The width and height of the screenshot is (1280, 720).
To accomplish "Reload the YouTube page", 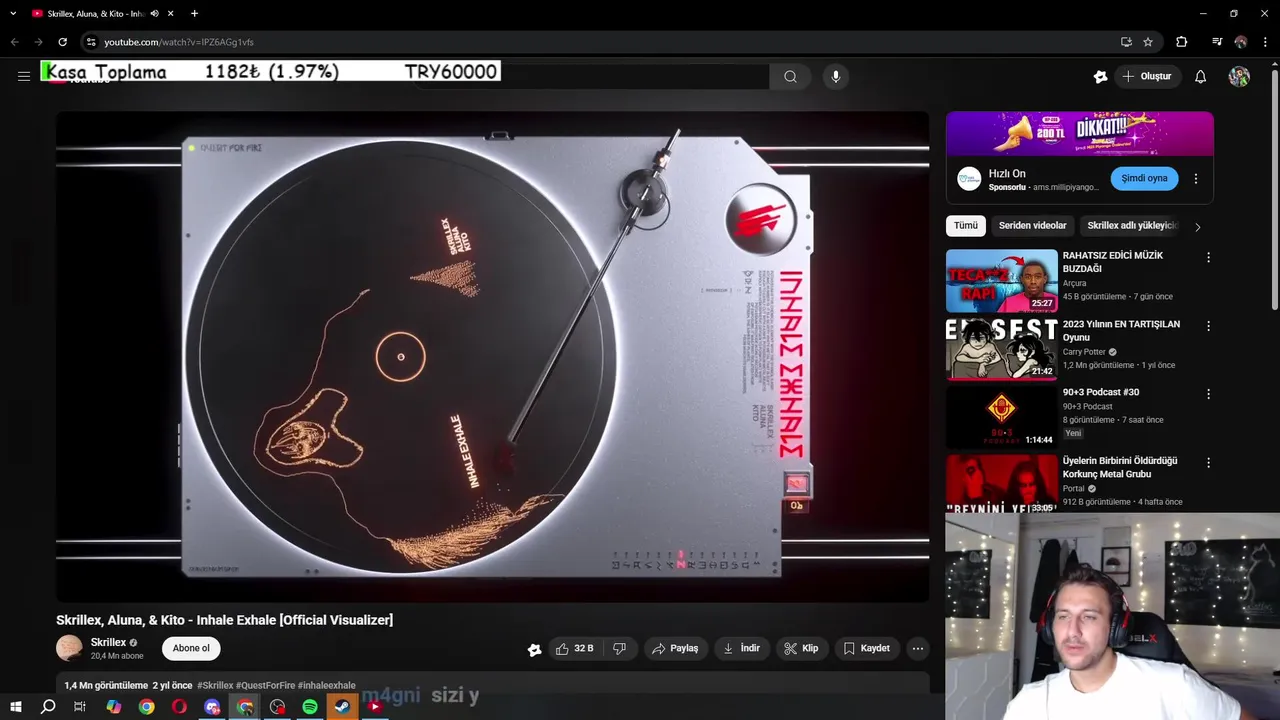I will point(62,42).
